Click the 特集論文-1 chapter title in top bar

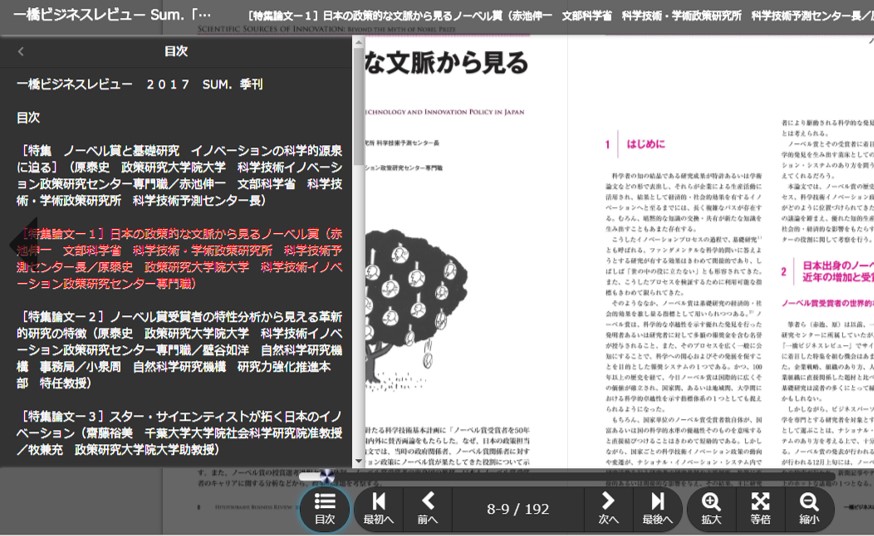click(560, 16)
